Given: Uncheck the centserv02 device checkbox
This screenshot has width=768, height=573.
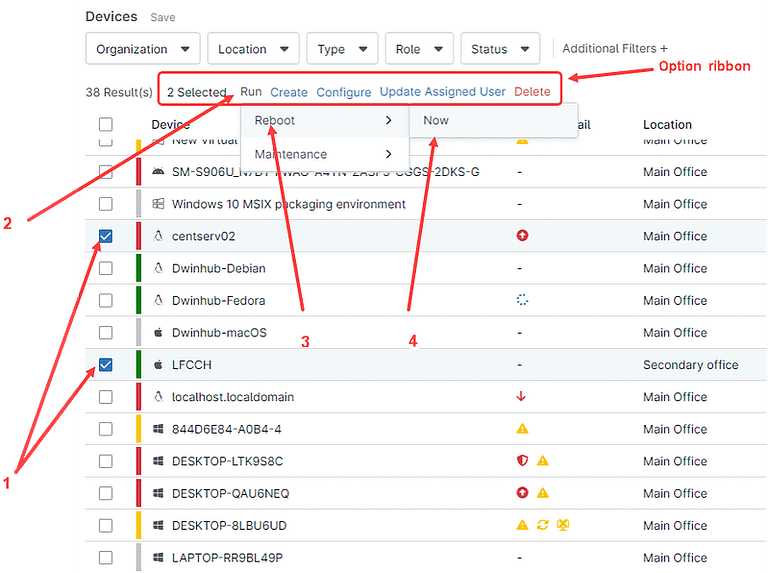Looking at the screenshot, I should (105, 237).
